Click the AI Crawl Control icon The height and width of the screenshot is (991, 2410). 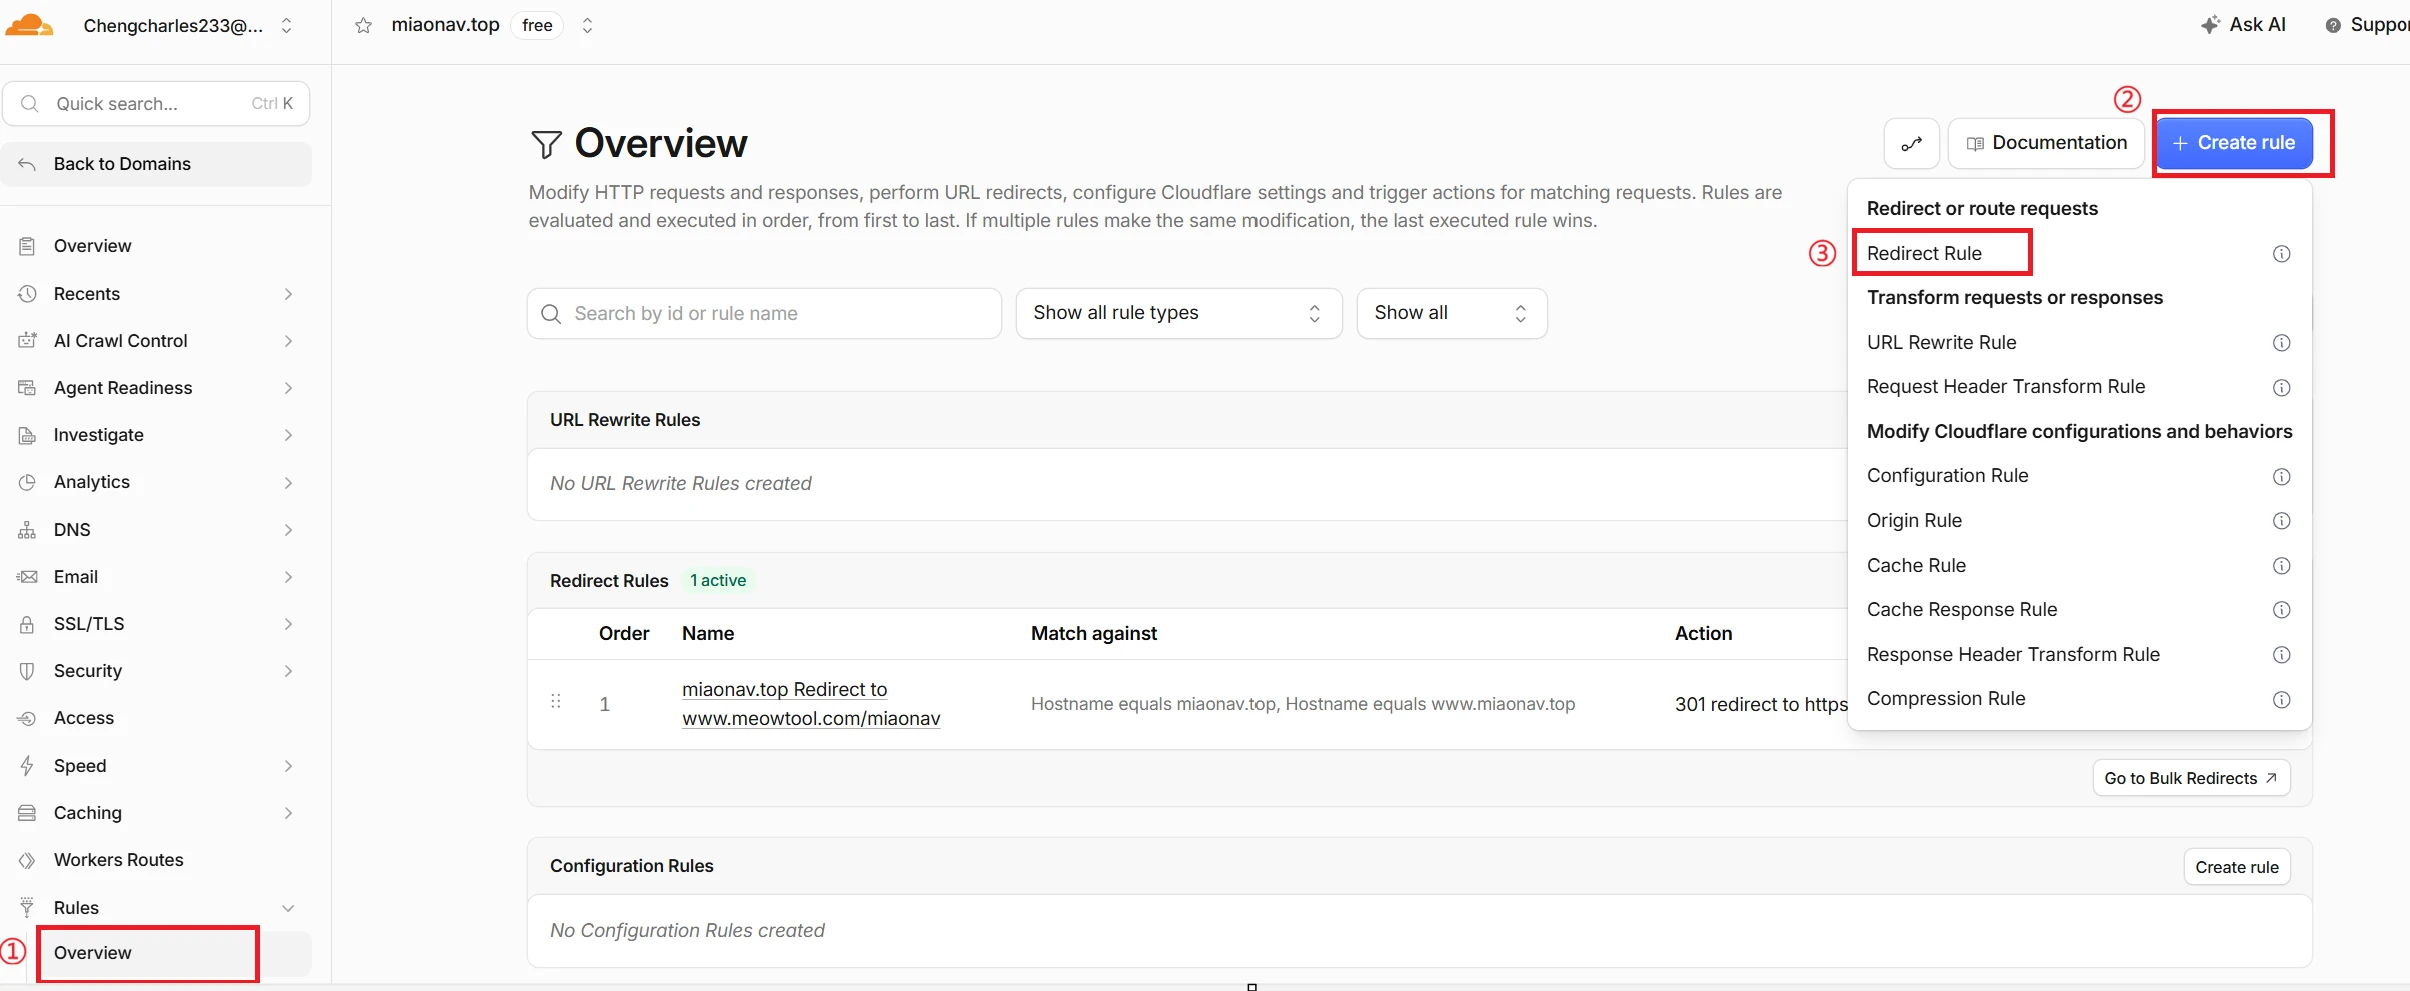27,341
